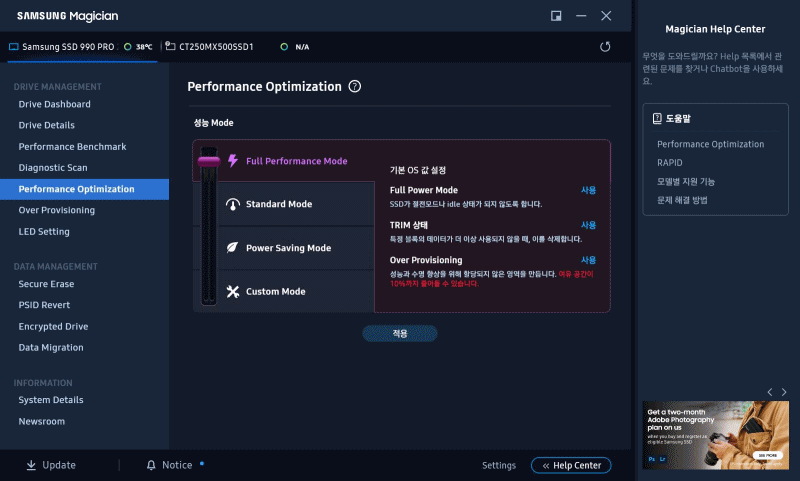Show next ad banner with right chevron

pyautogui.click(x=784, y=392)
